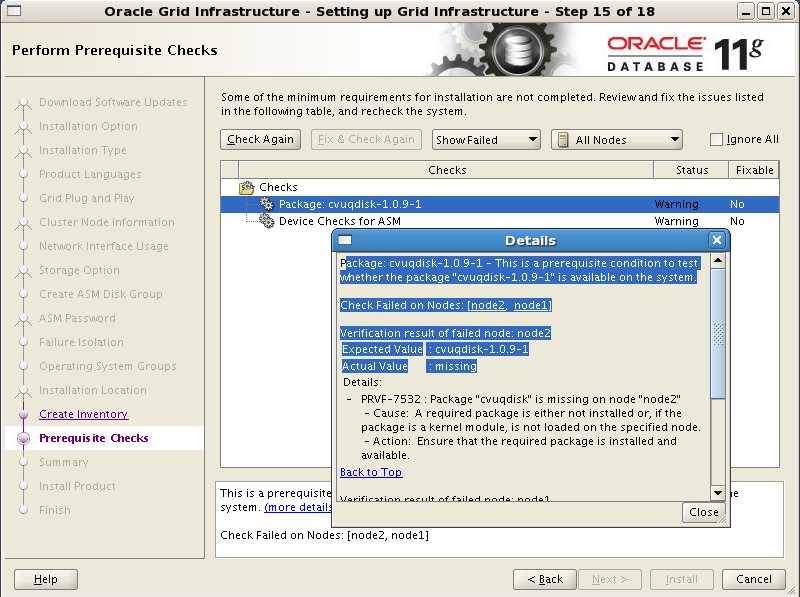
Task: Open the Details dialog window menu icon
Action: pos(345,240)
